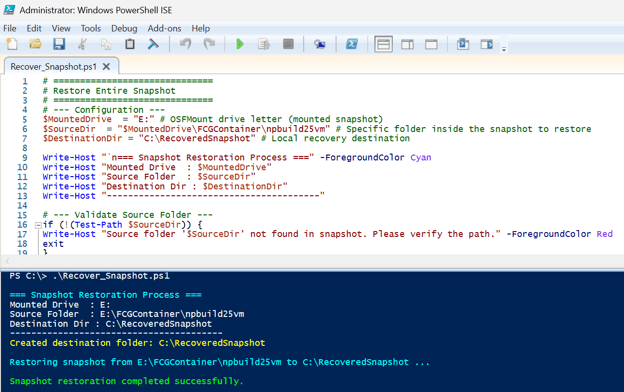
Task: Click line number 14 in the gutter
Action: tap(22, 205)
